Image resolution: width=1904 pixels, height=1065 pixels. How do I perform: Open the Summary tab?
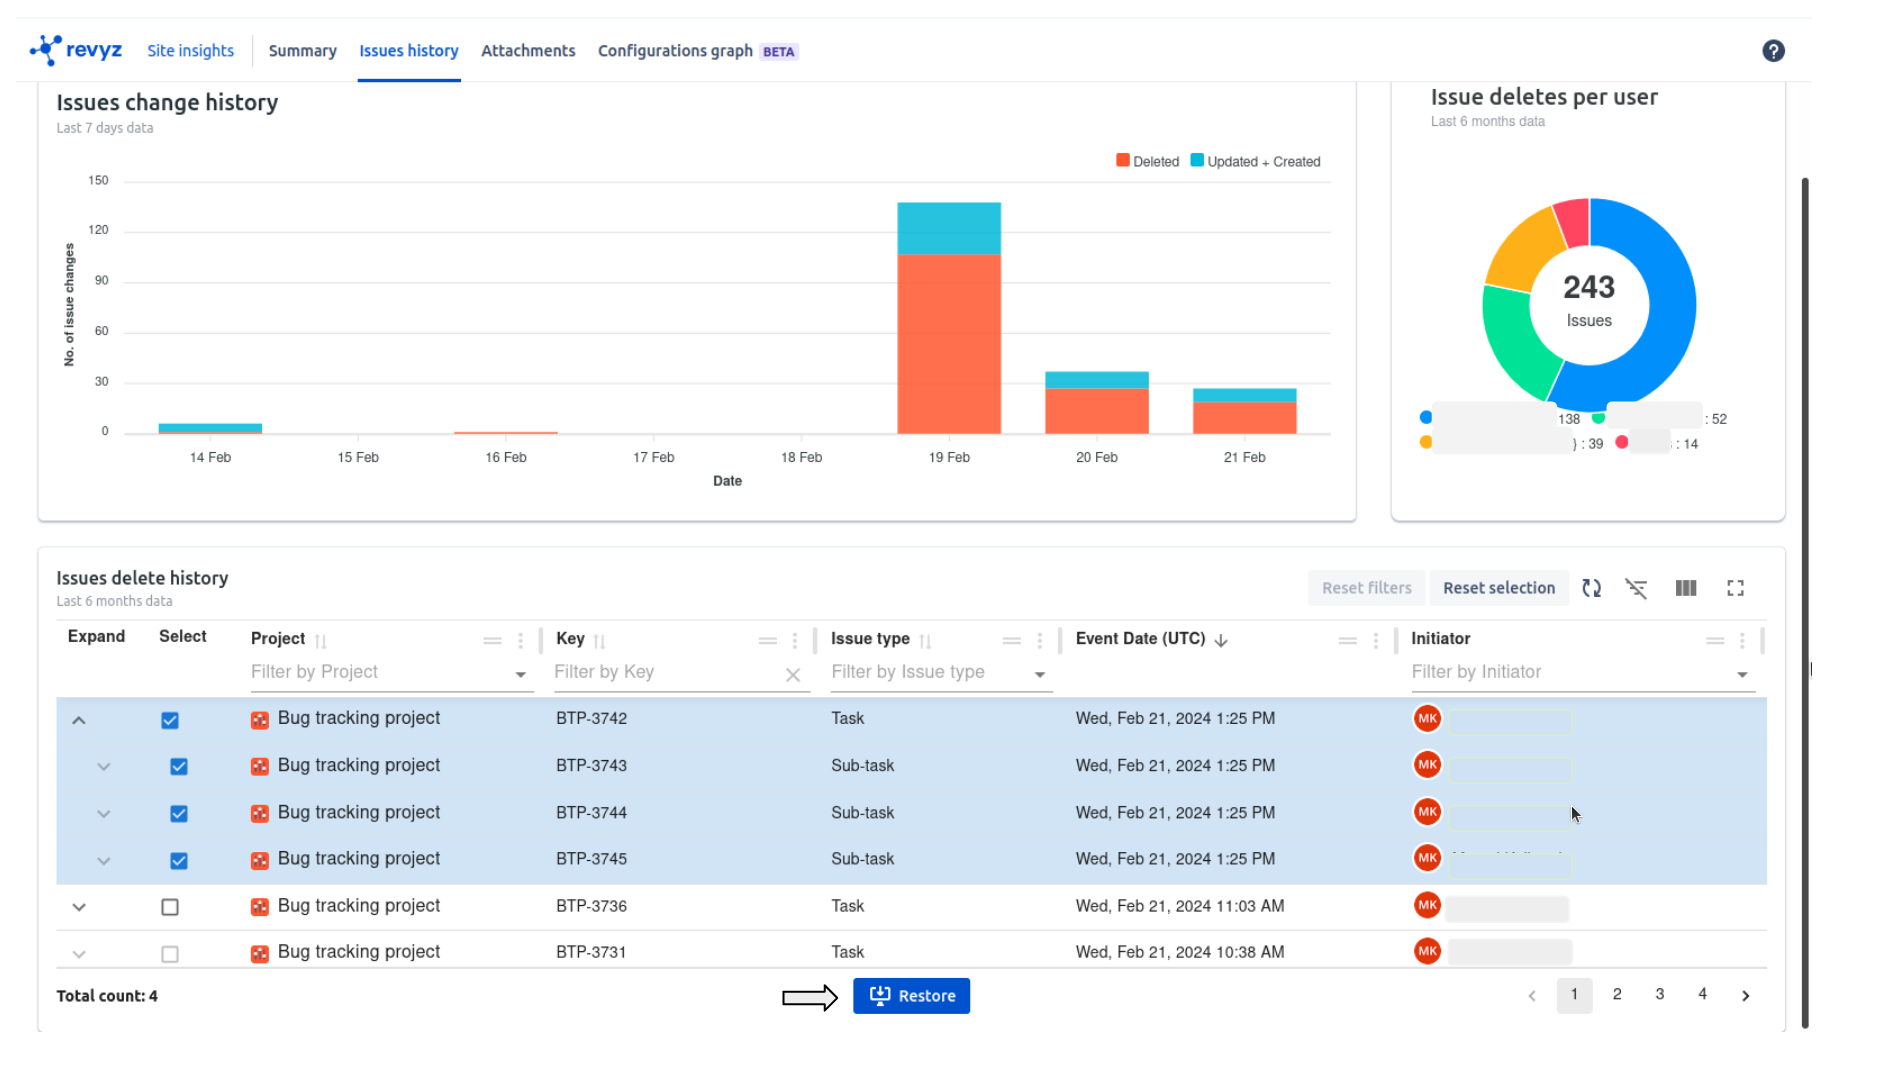(302, 51)
